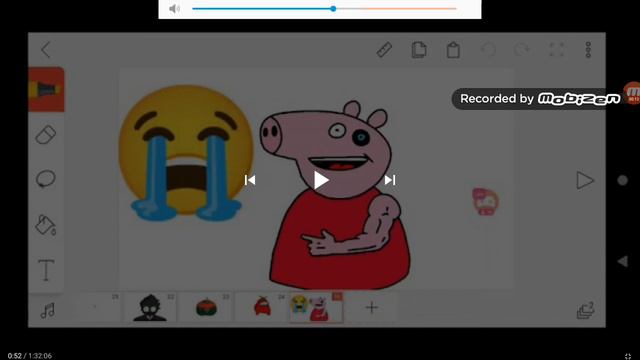Viewport: 640px width, 360px height.
Task: Skip to previous video
Action: click(x=250, y=180)
